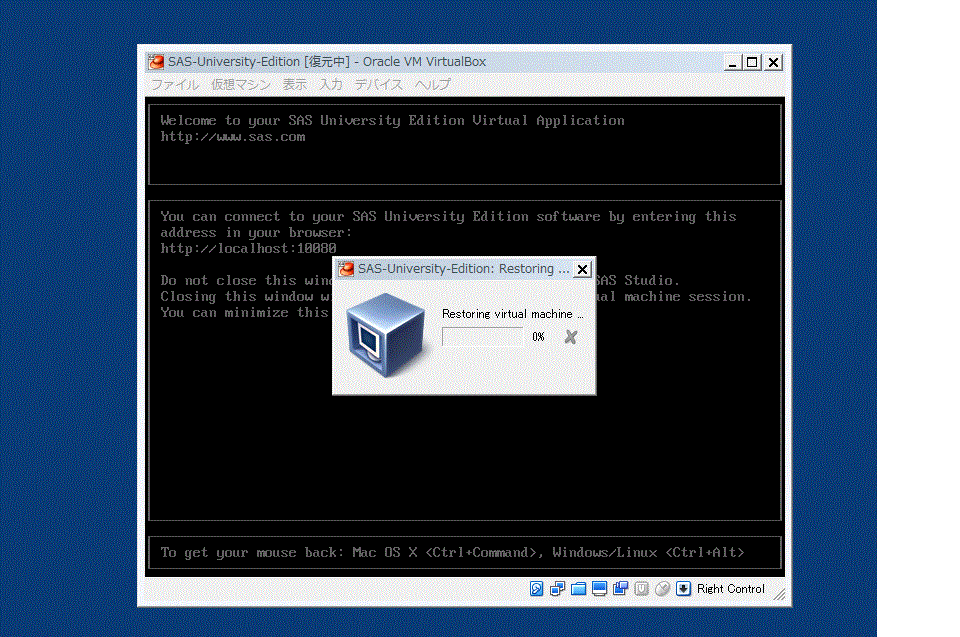Click the VirtualBox icon in main window title bar
This screenshot has height=637, width=960.
tap(156, 62)
